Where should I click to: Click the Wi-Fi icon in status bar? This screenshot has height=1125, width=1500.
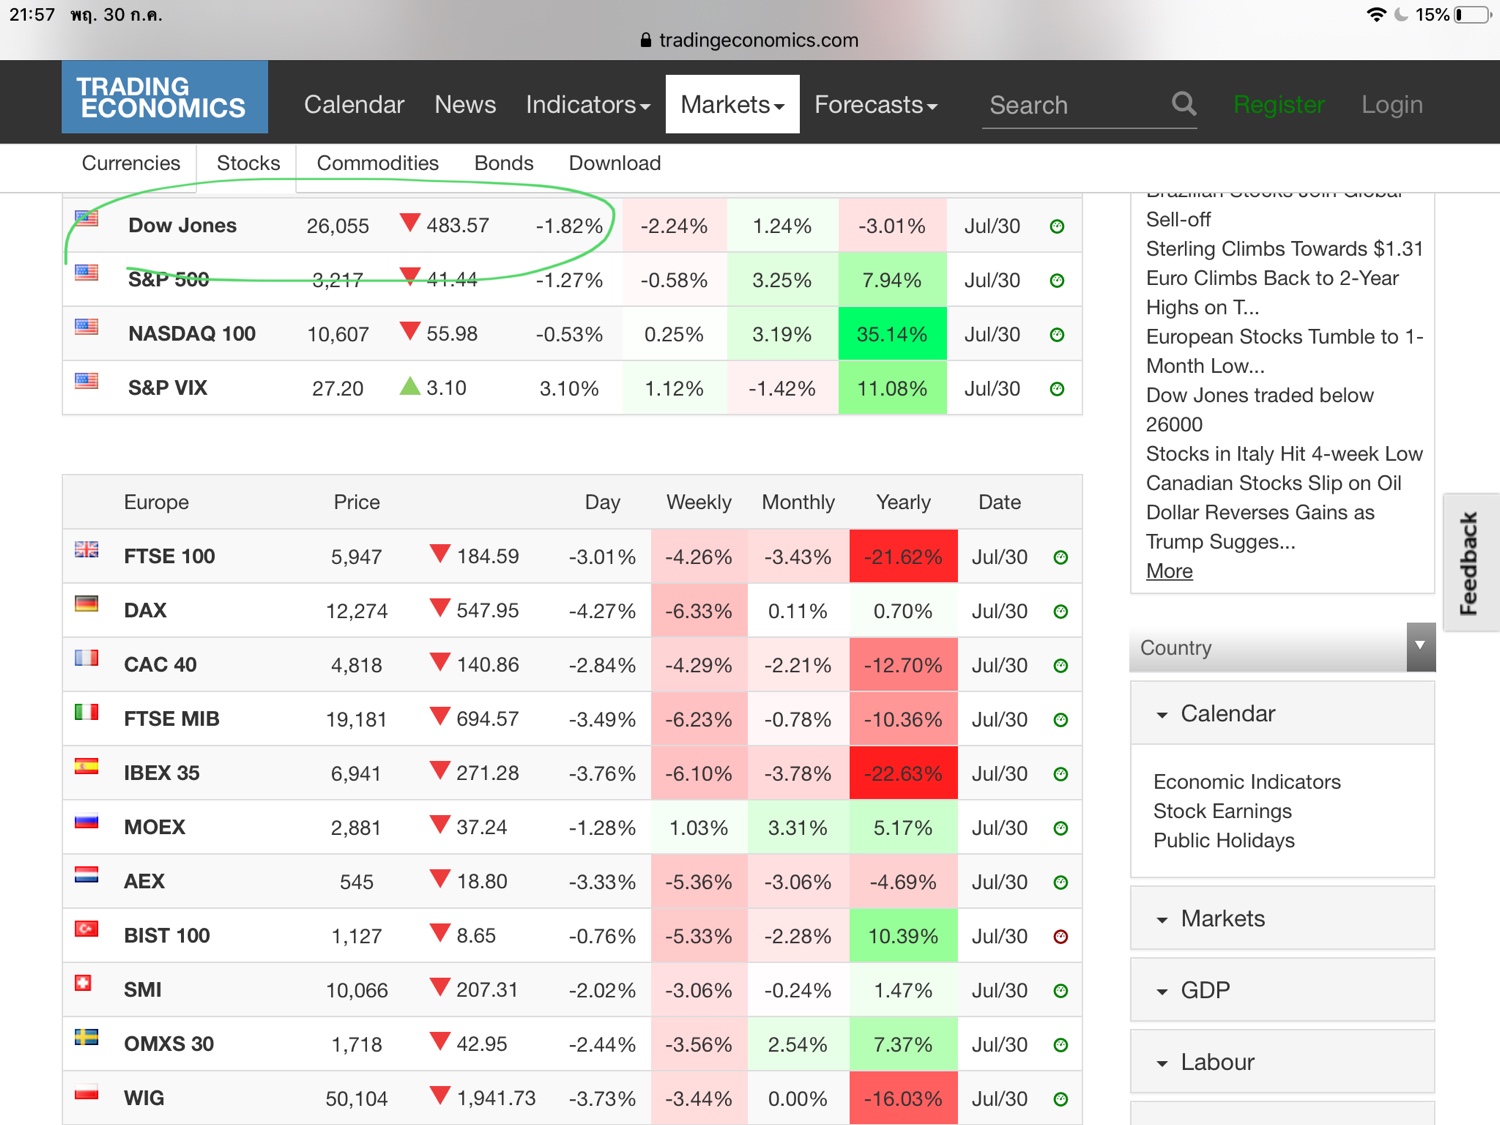[1377, 15]
